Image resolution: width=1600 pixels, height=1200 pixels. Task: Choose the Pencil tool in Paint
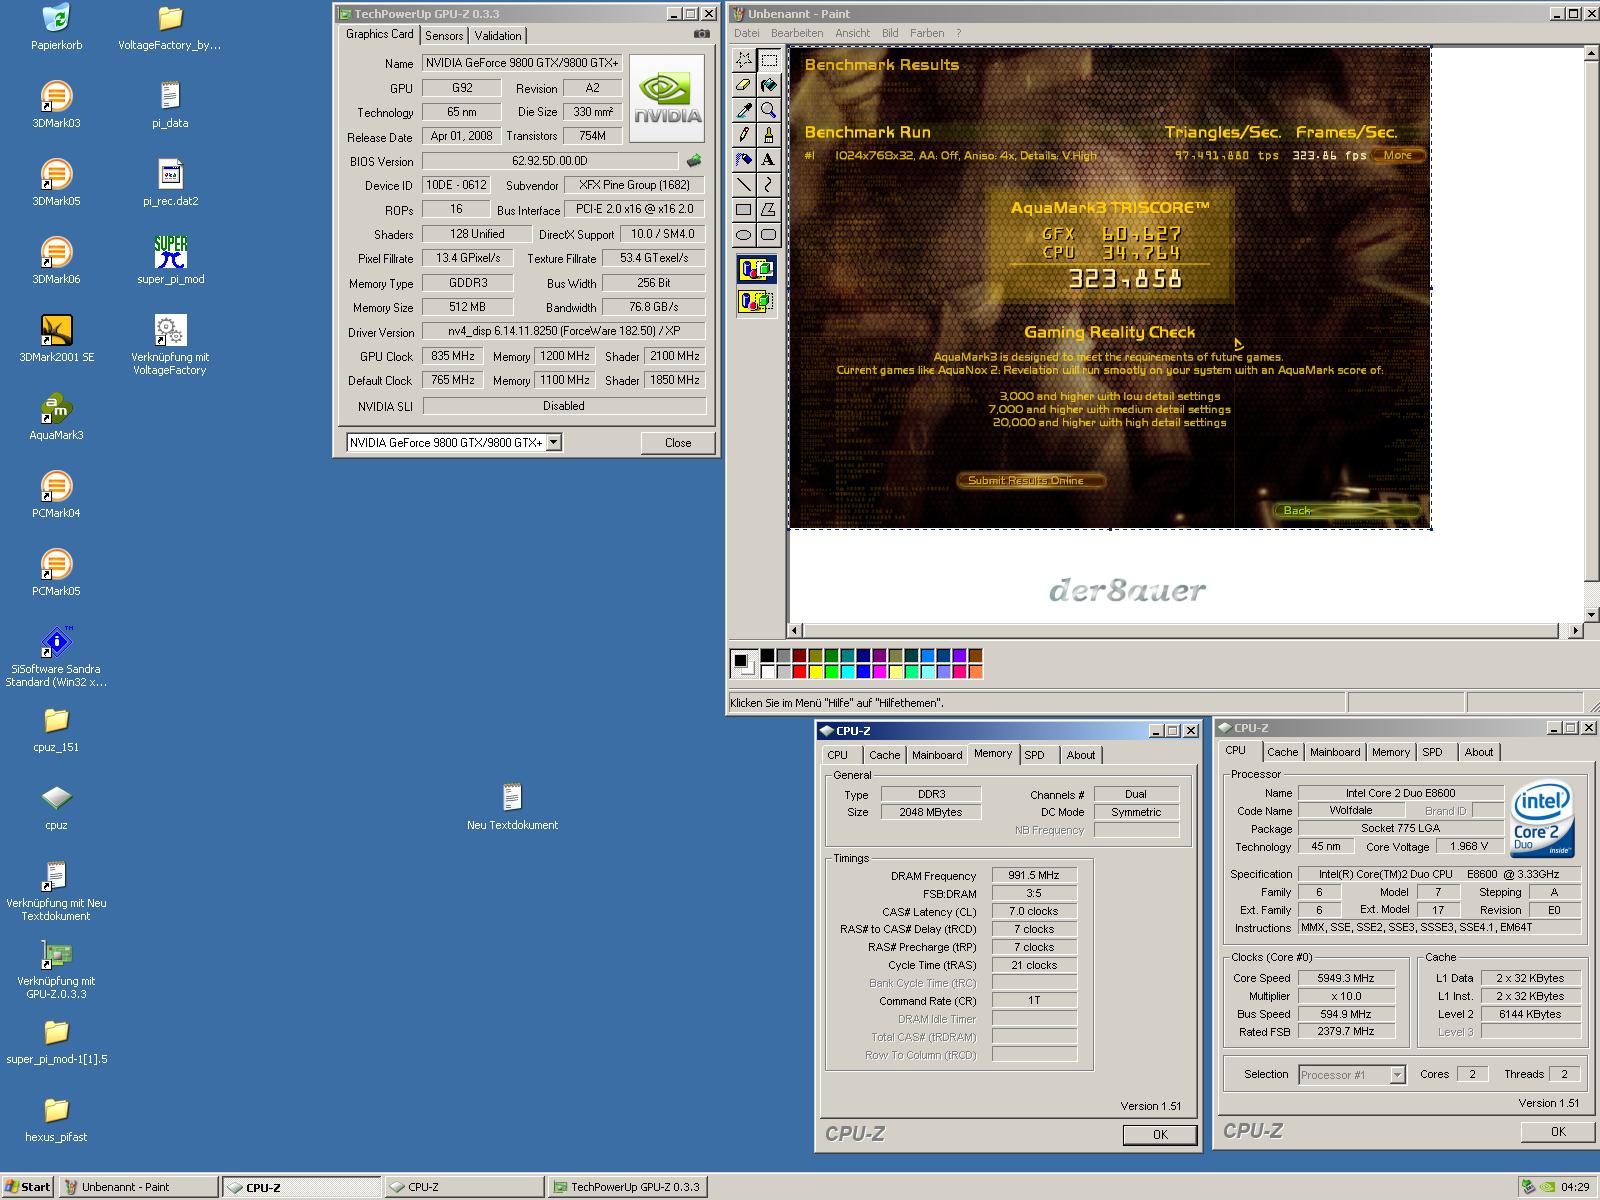coord(744,135)
